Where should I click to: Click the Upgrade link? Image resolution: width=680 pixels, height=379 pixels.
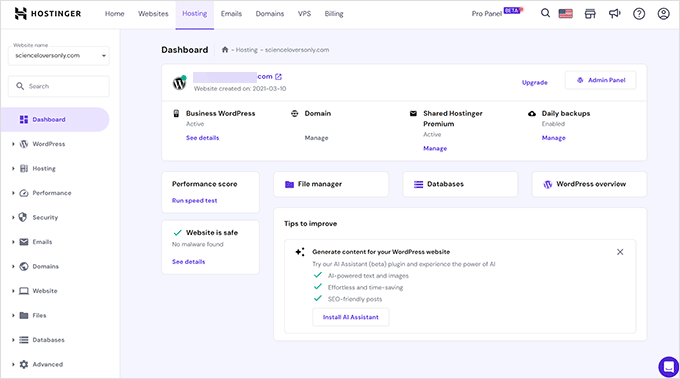tap(535, 82)
